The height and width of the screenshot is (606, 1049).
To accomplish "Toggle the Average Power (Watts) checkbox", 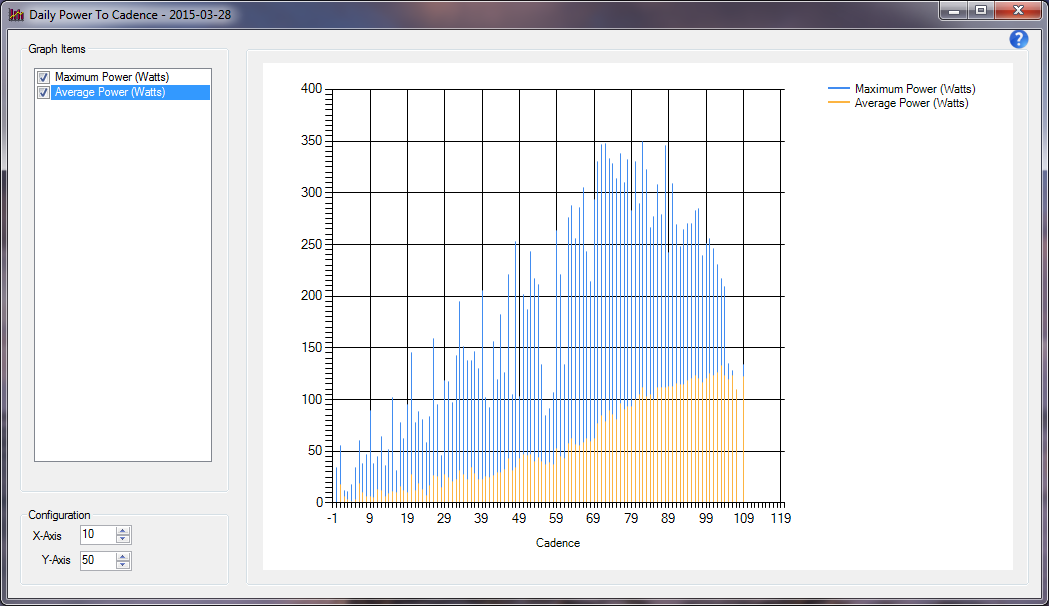I will [x=43, y=92].
